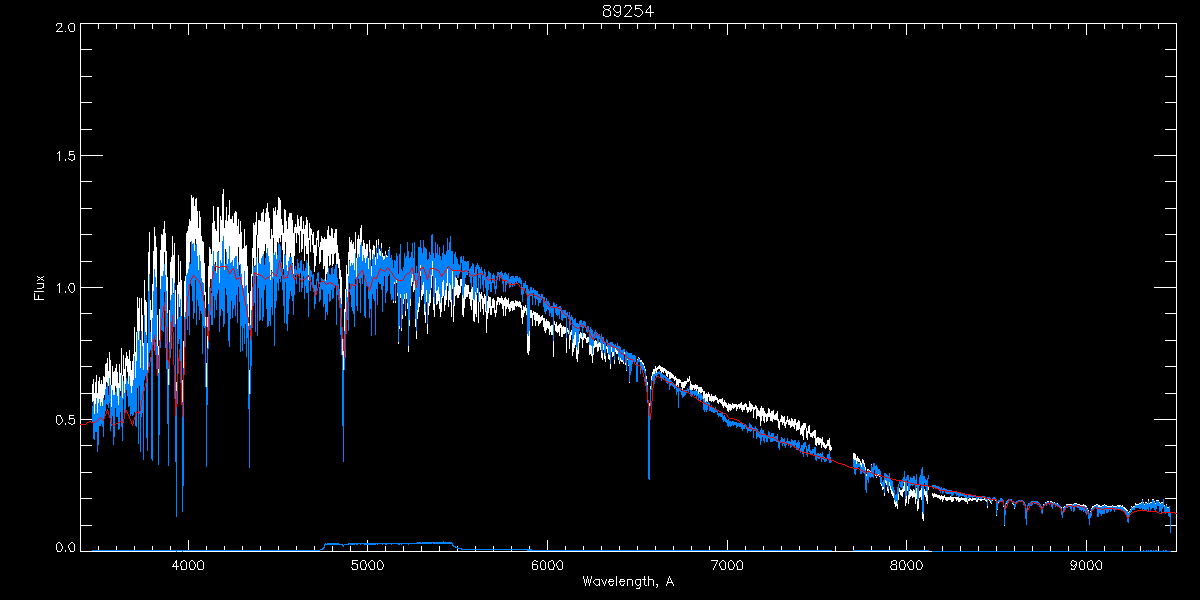Click the 0.5 flux tick label
This screenshot has width=1200, height=600.
click(66, 419)
